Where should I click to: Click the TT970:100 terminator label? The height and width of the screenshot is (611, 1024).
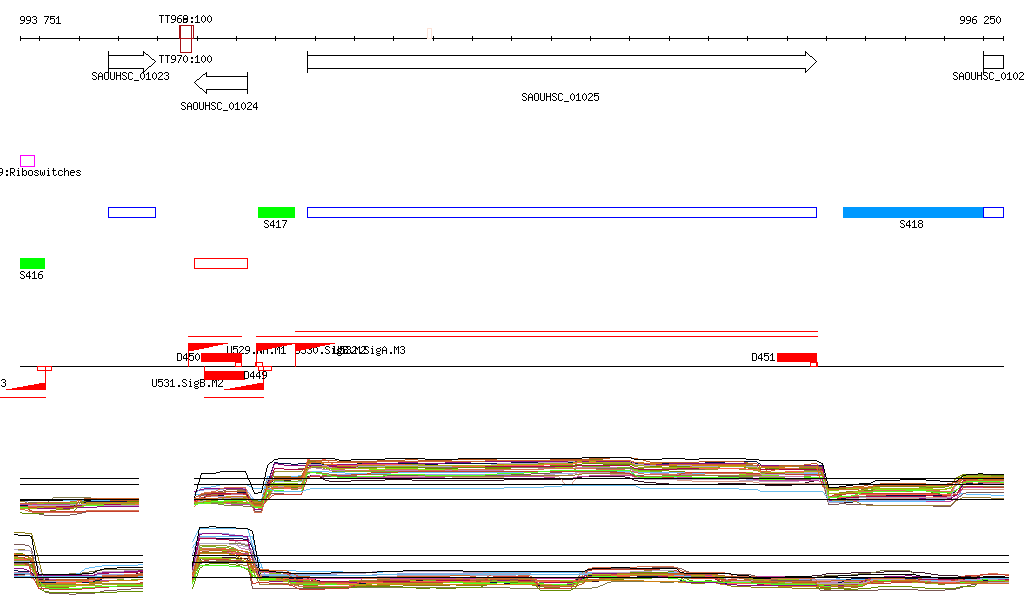pyautogui.click(x=185, y=60)
